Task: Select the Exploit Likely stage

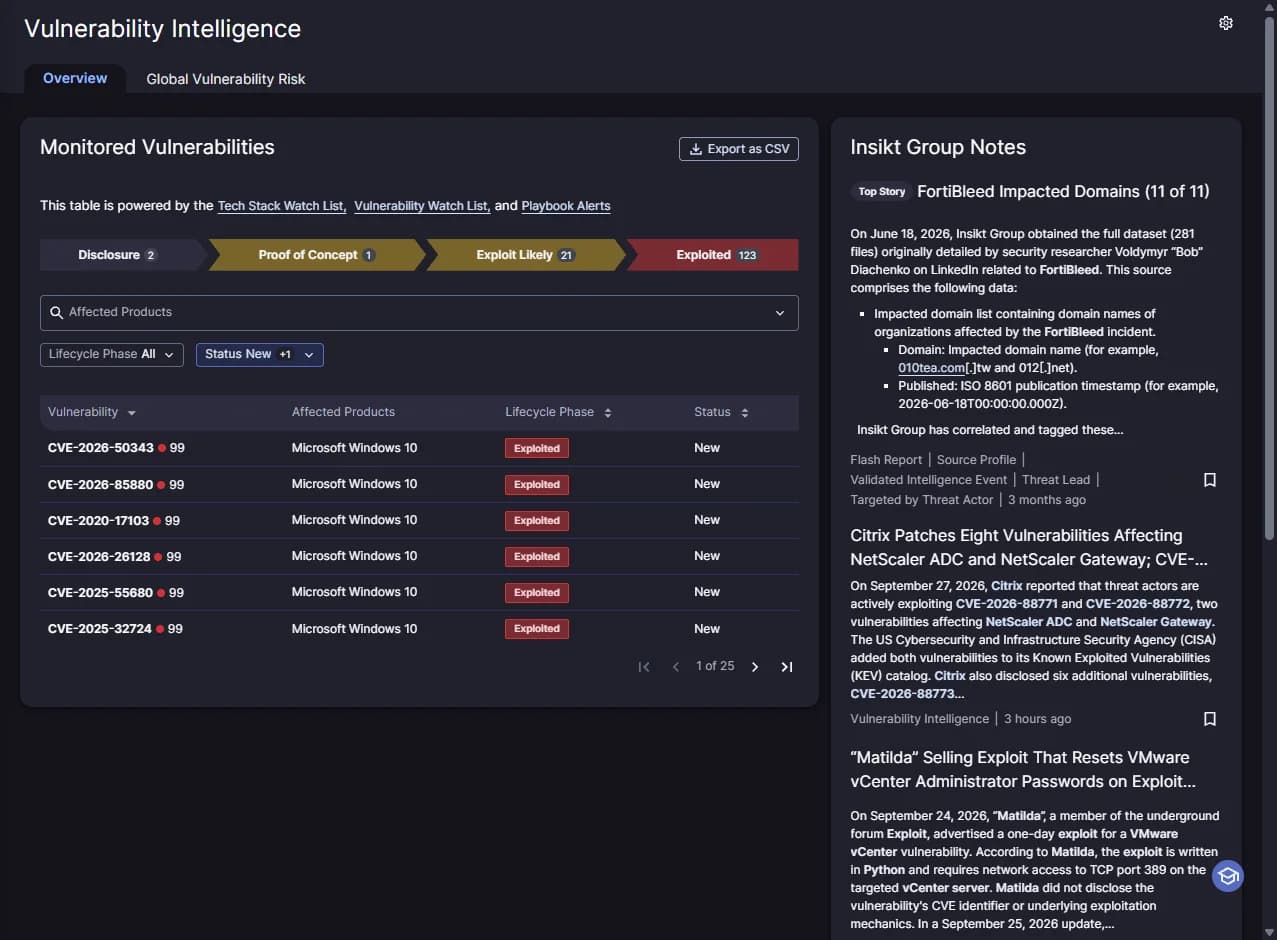Action: [x=525, y=255]
